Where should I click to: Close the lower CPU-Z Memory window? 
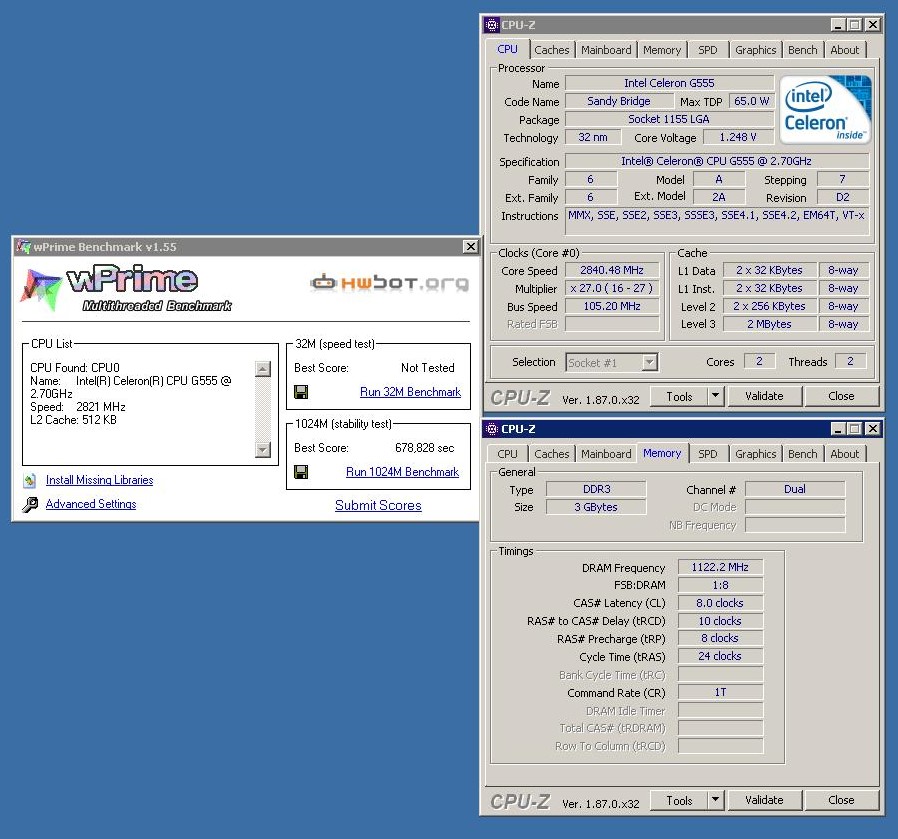(x=872, y=428)
